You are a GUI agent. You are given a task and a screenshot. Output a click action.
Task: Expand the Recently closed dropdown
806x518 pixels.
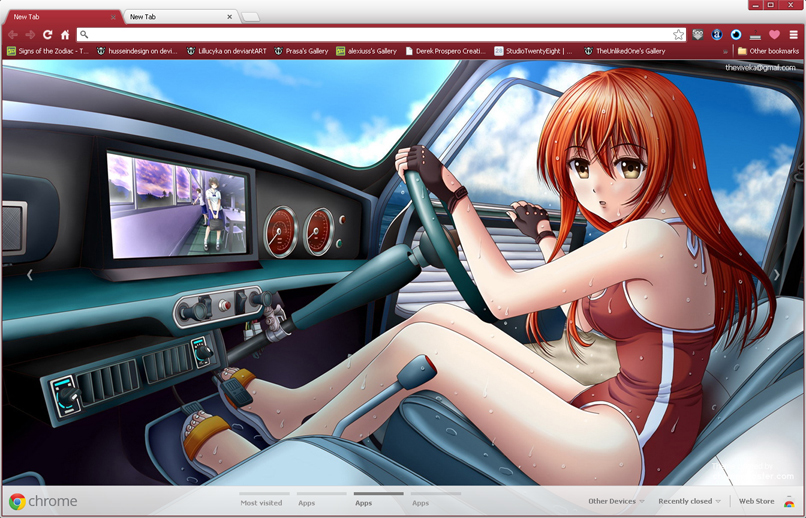689,501
